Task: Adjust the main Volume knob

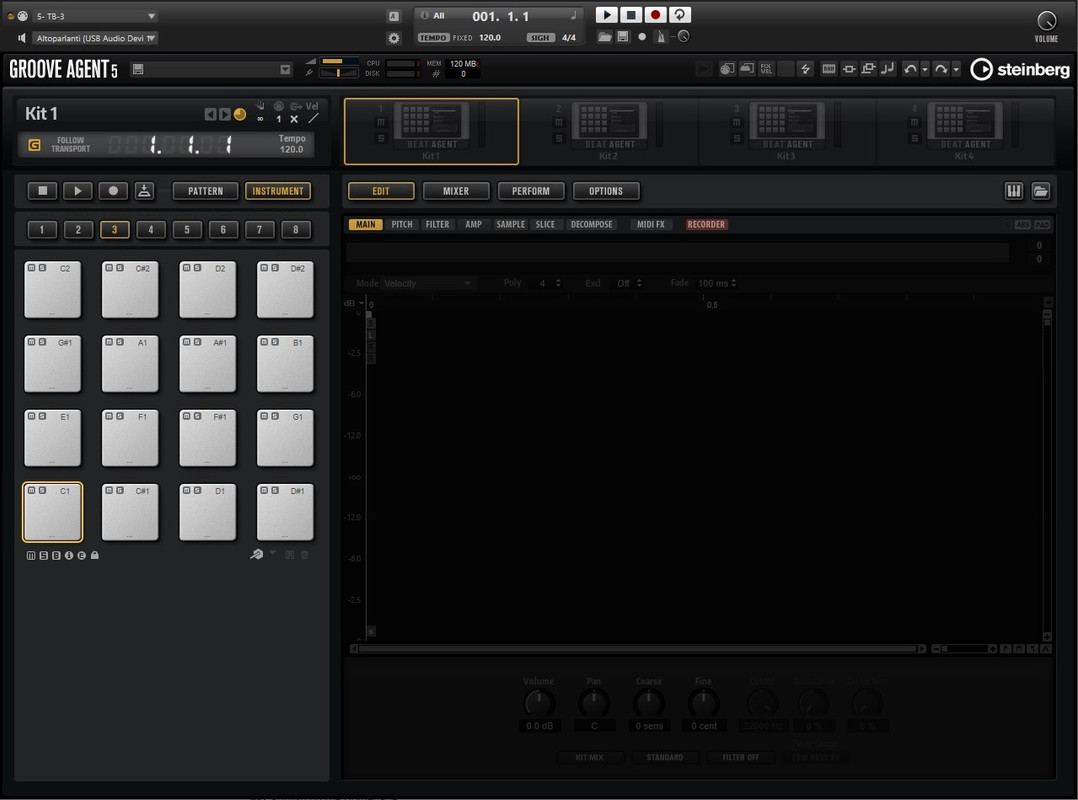Action: click(1046, 20)
